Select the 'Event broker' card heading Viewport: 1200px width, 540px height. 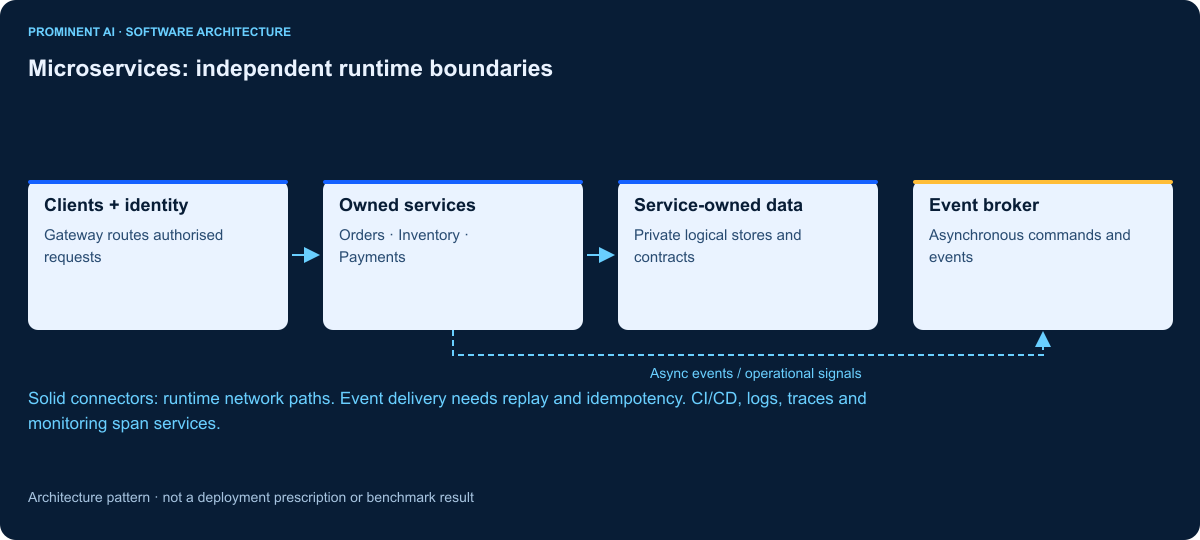pyautogui.click(x=984, y=205)
